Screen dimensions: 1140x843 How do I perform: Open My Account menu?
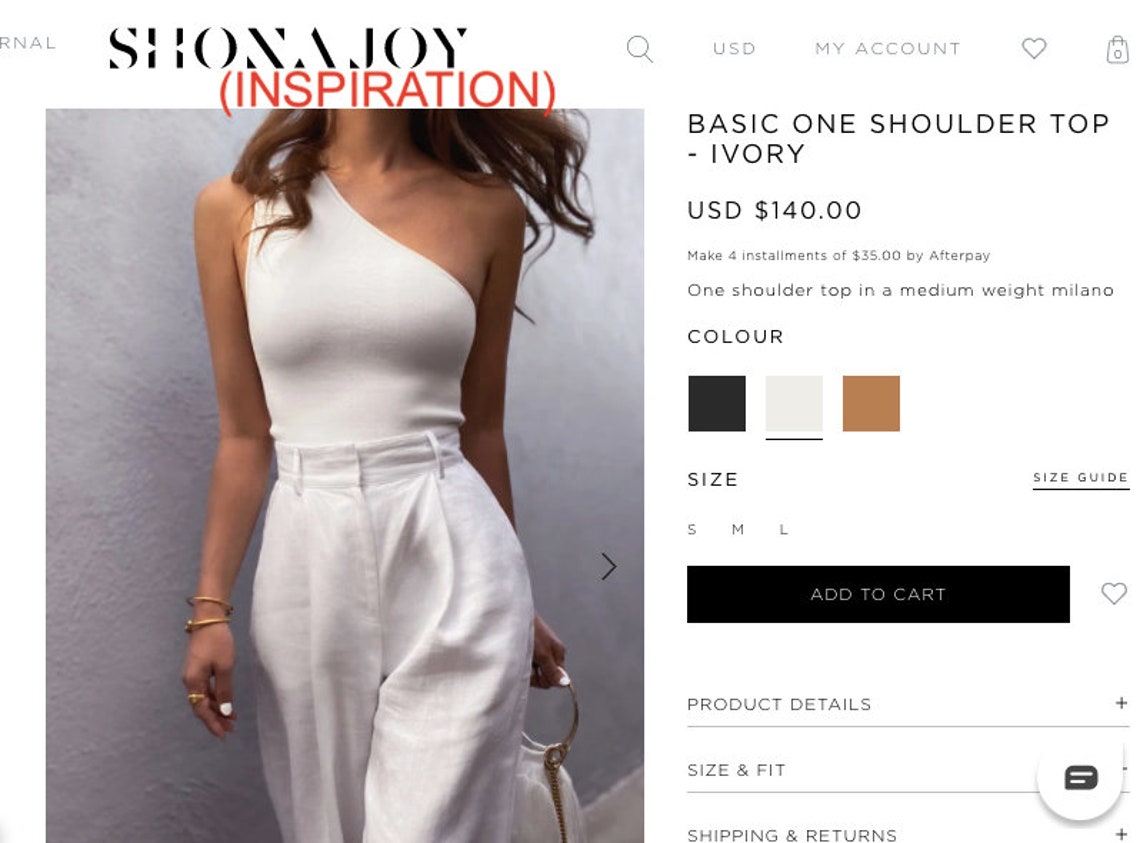click(x=888, y=49)
